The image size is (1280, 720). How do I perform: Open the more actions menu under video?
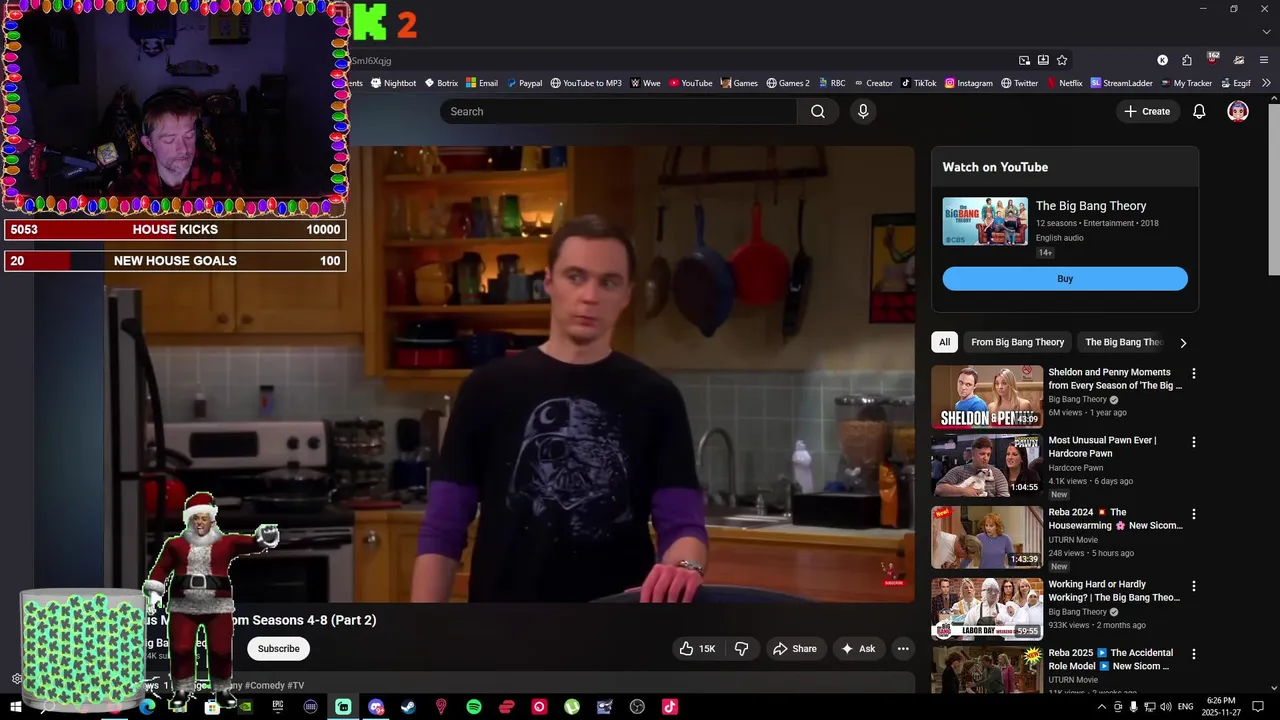pos(903,649)
